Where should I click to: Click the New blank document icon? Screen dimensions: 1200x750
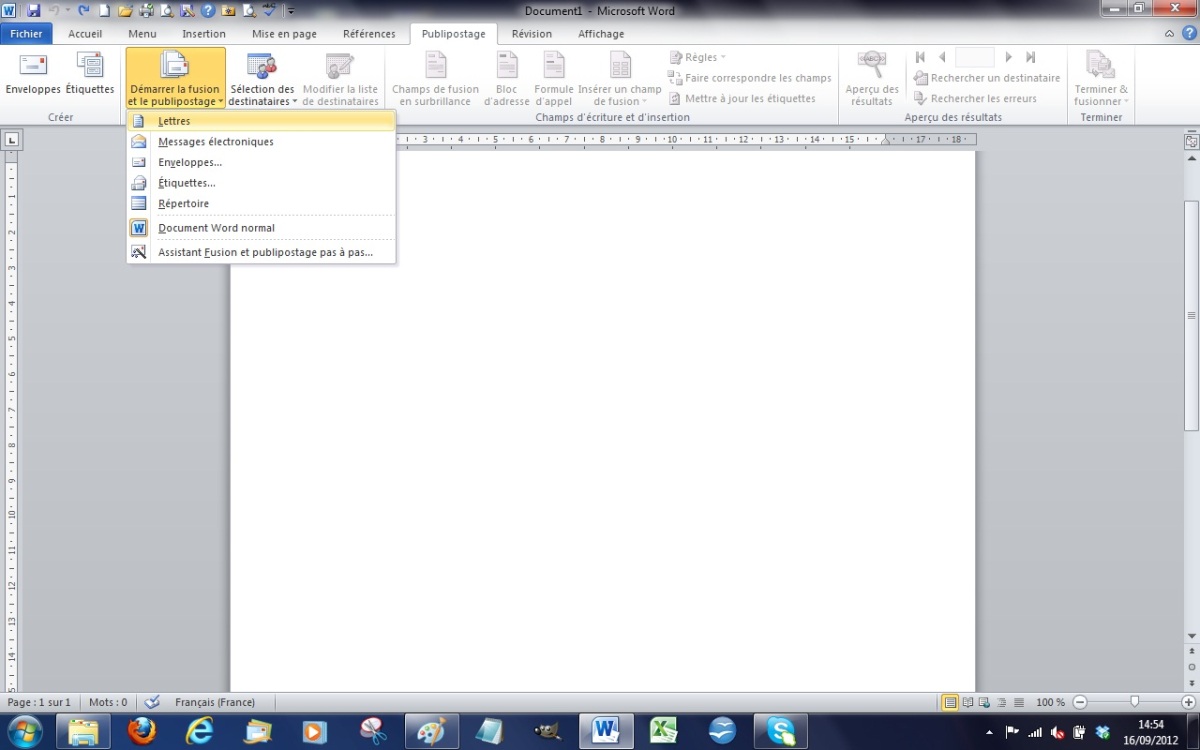coord(104,11)
